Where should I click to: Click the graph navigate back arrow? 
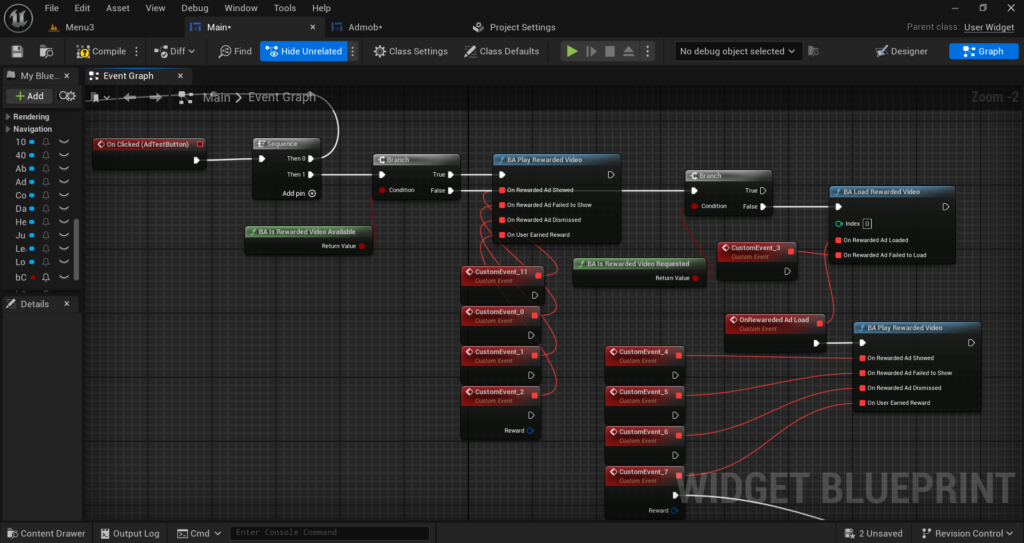click(129, 97)
